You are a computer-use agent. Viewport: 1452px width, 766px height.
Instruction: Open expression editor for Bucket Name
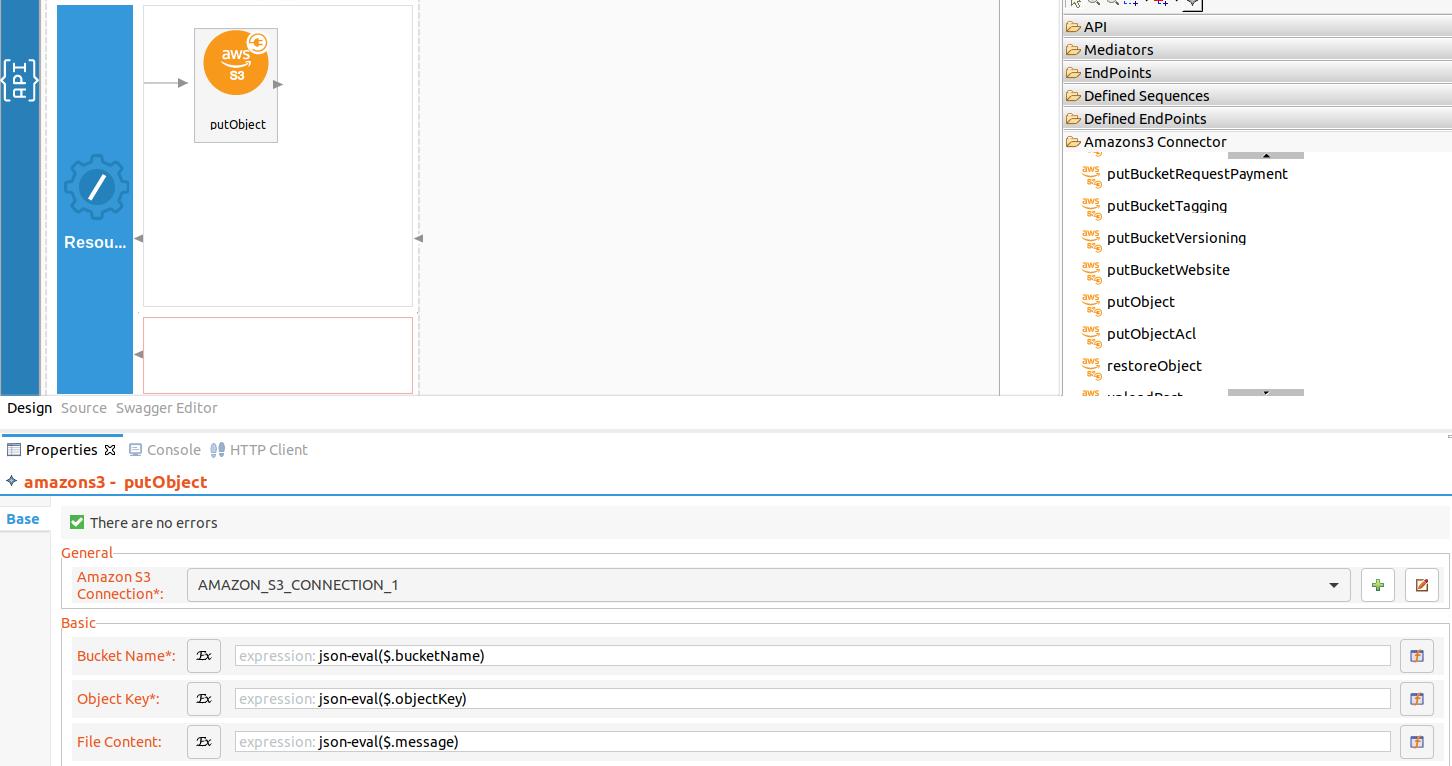point(1417,656)
